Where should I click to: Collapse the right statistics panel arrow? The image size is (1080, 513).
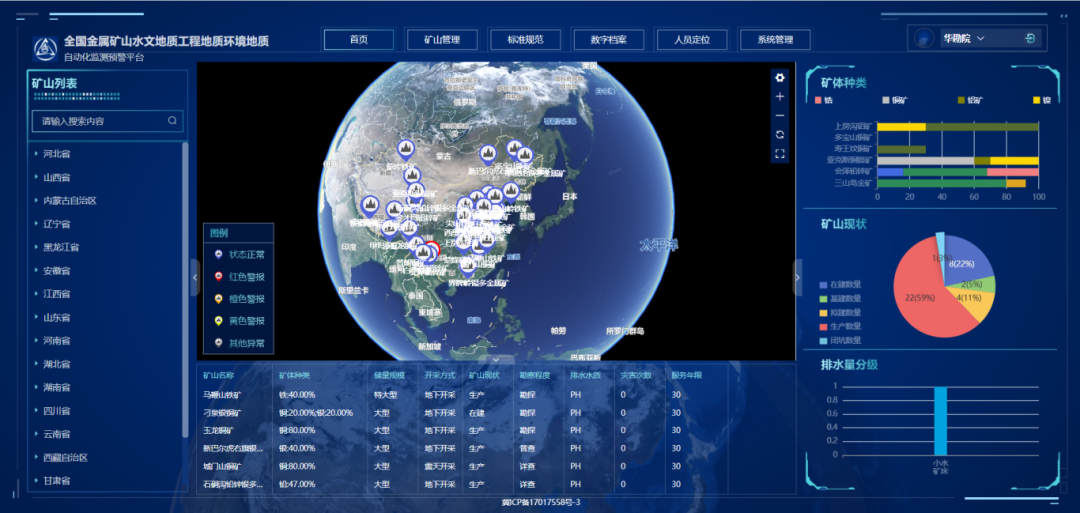(798, 278)
